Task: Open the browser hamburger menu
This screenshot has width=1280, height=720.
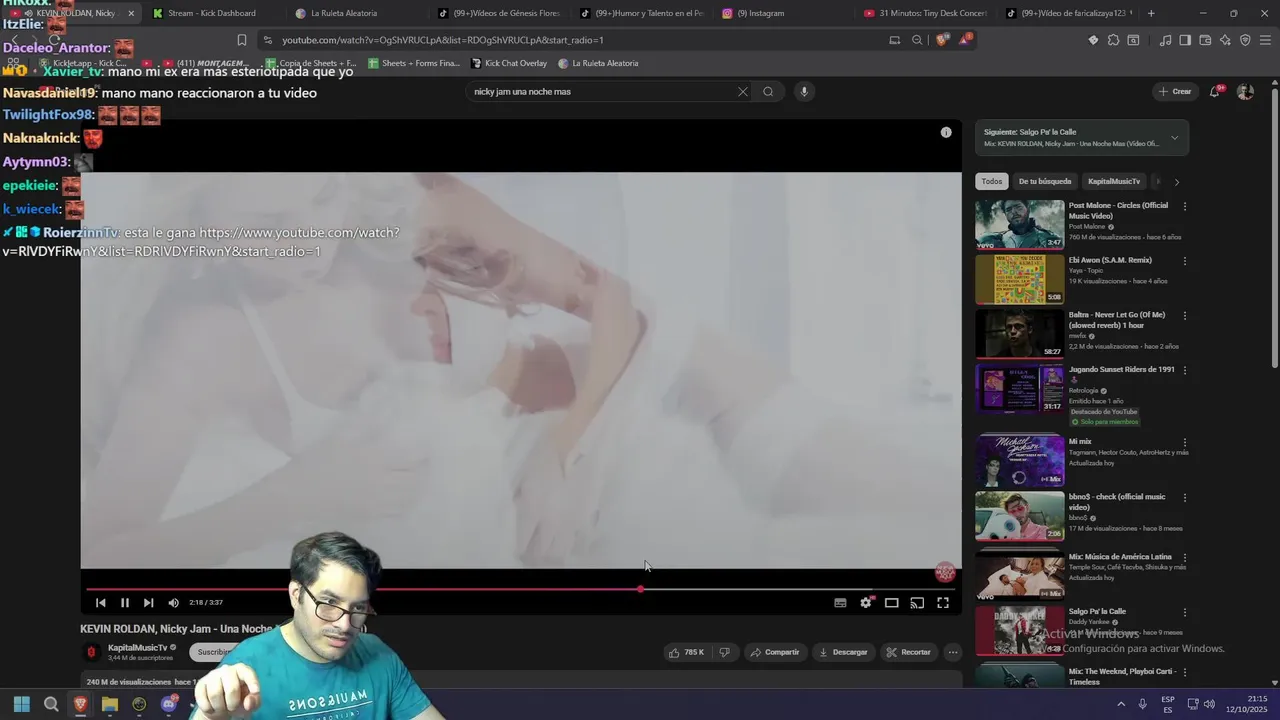Action: [1264, 40]
